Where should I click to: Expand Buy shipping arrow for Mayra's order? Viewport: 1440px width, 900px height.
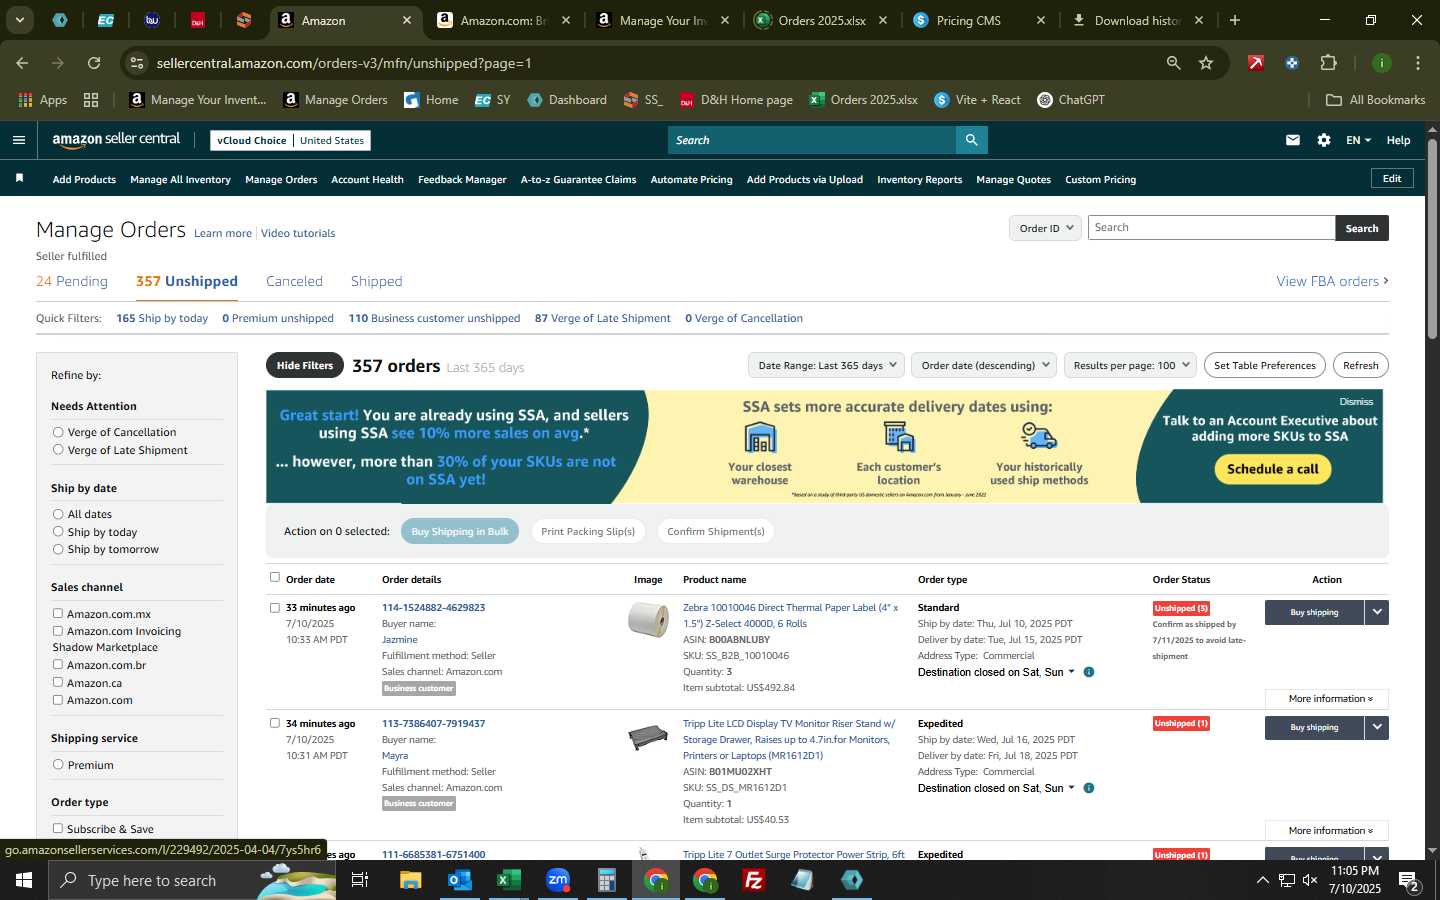pos(1377,727)
